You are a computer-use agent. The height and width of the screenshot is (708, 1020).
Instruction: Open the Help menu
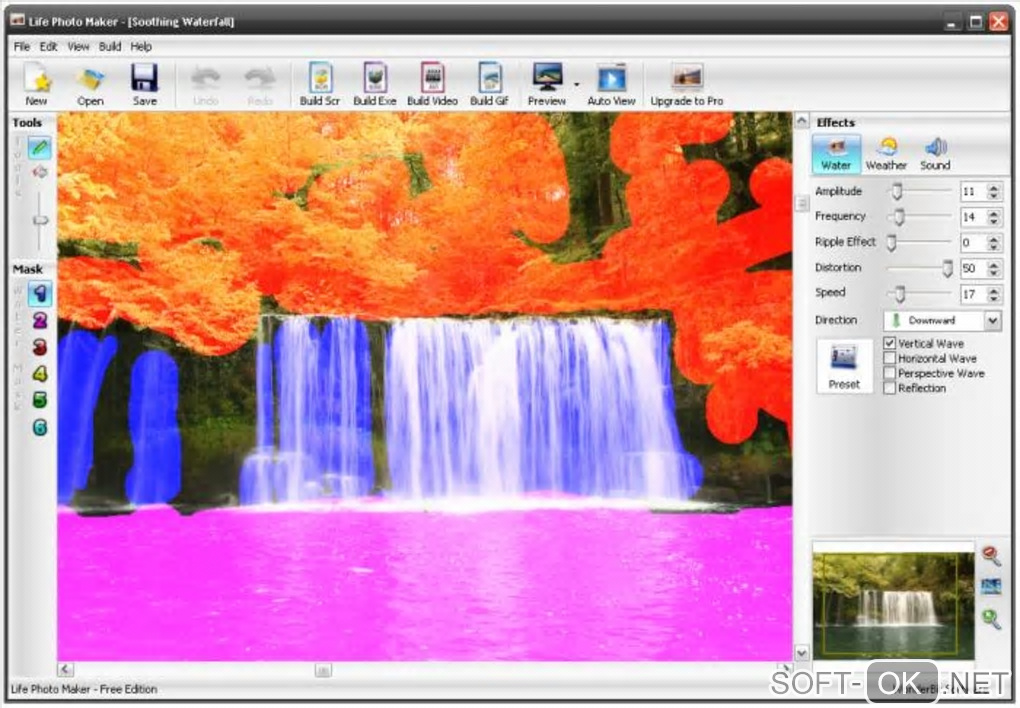141,47
